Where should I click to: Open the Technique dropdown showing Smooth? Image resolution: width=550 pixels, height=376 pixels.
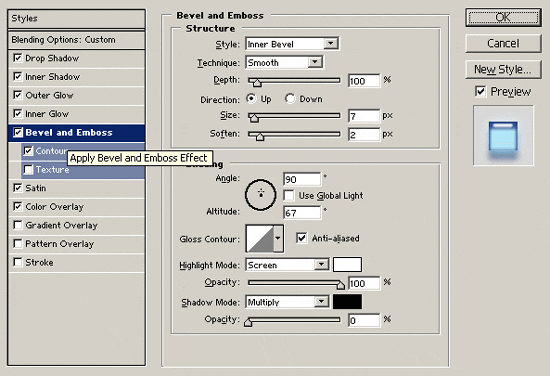point(284,62)
